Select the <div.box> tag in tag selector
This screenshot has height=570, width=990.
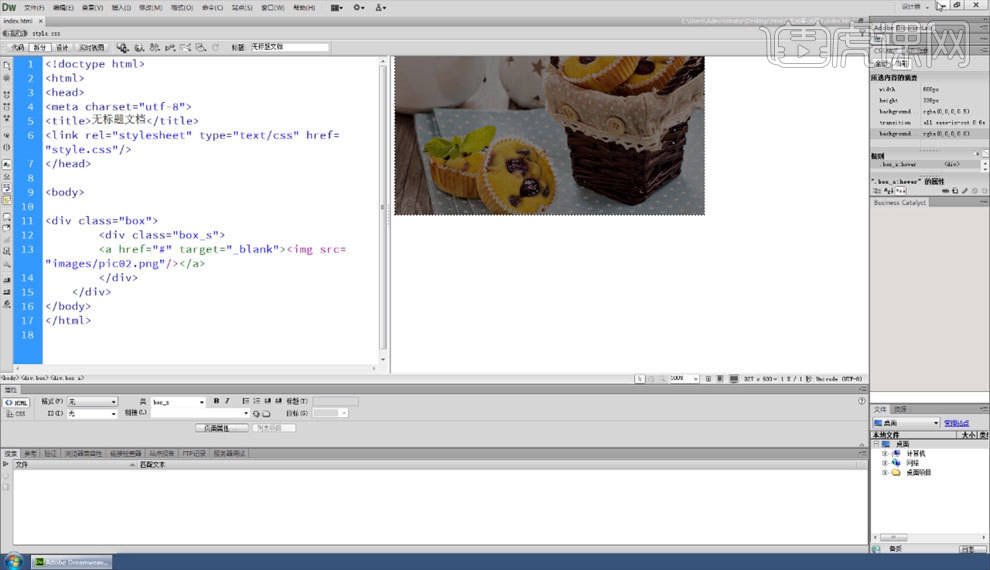(35, 378)
